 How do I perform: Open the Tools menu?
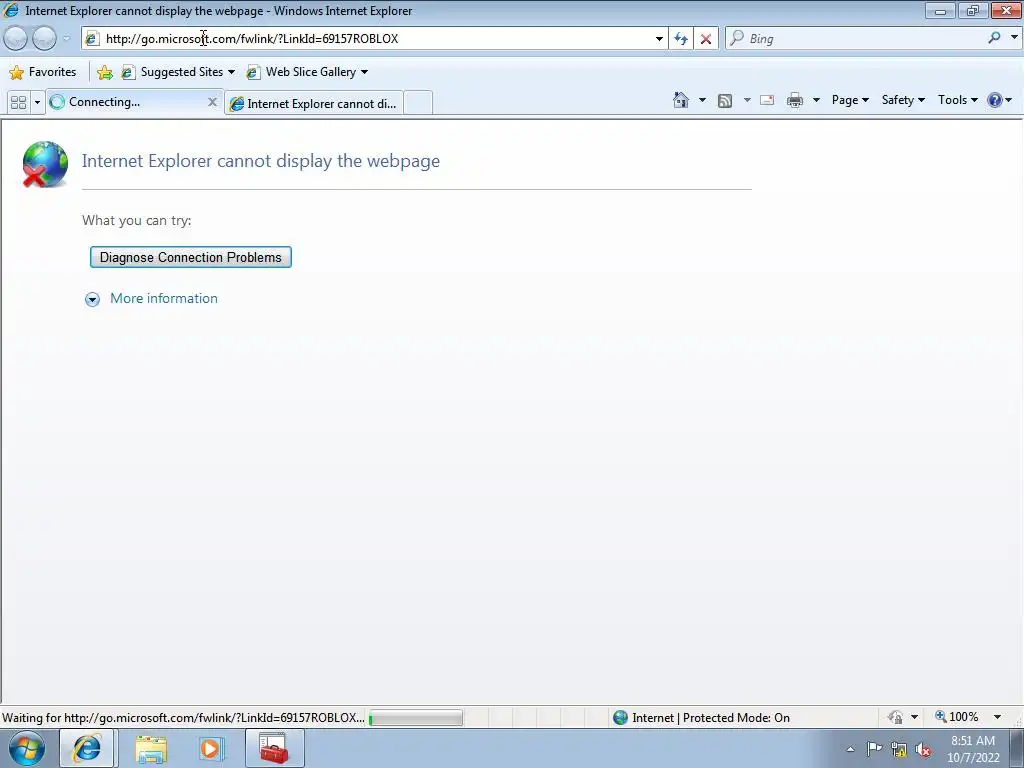coord(958,100)
